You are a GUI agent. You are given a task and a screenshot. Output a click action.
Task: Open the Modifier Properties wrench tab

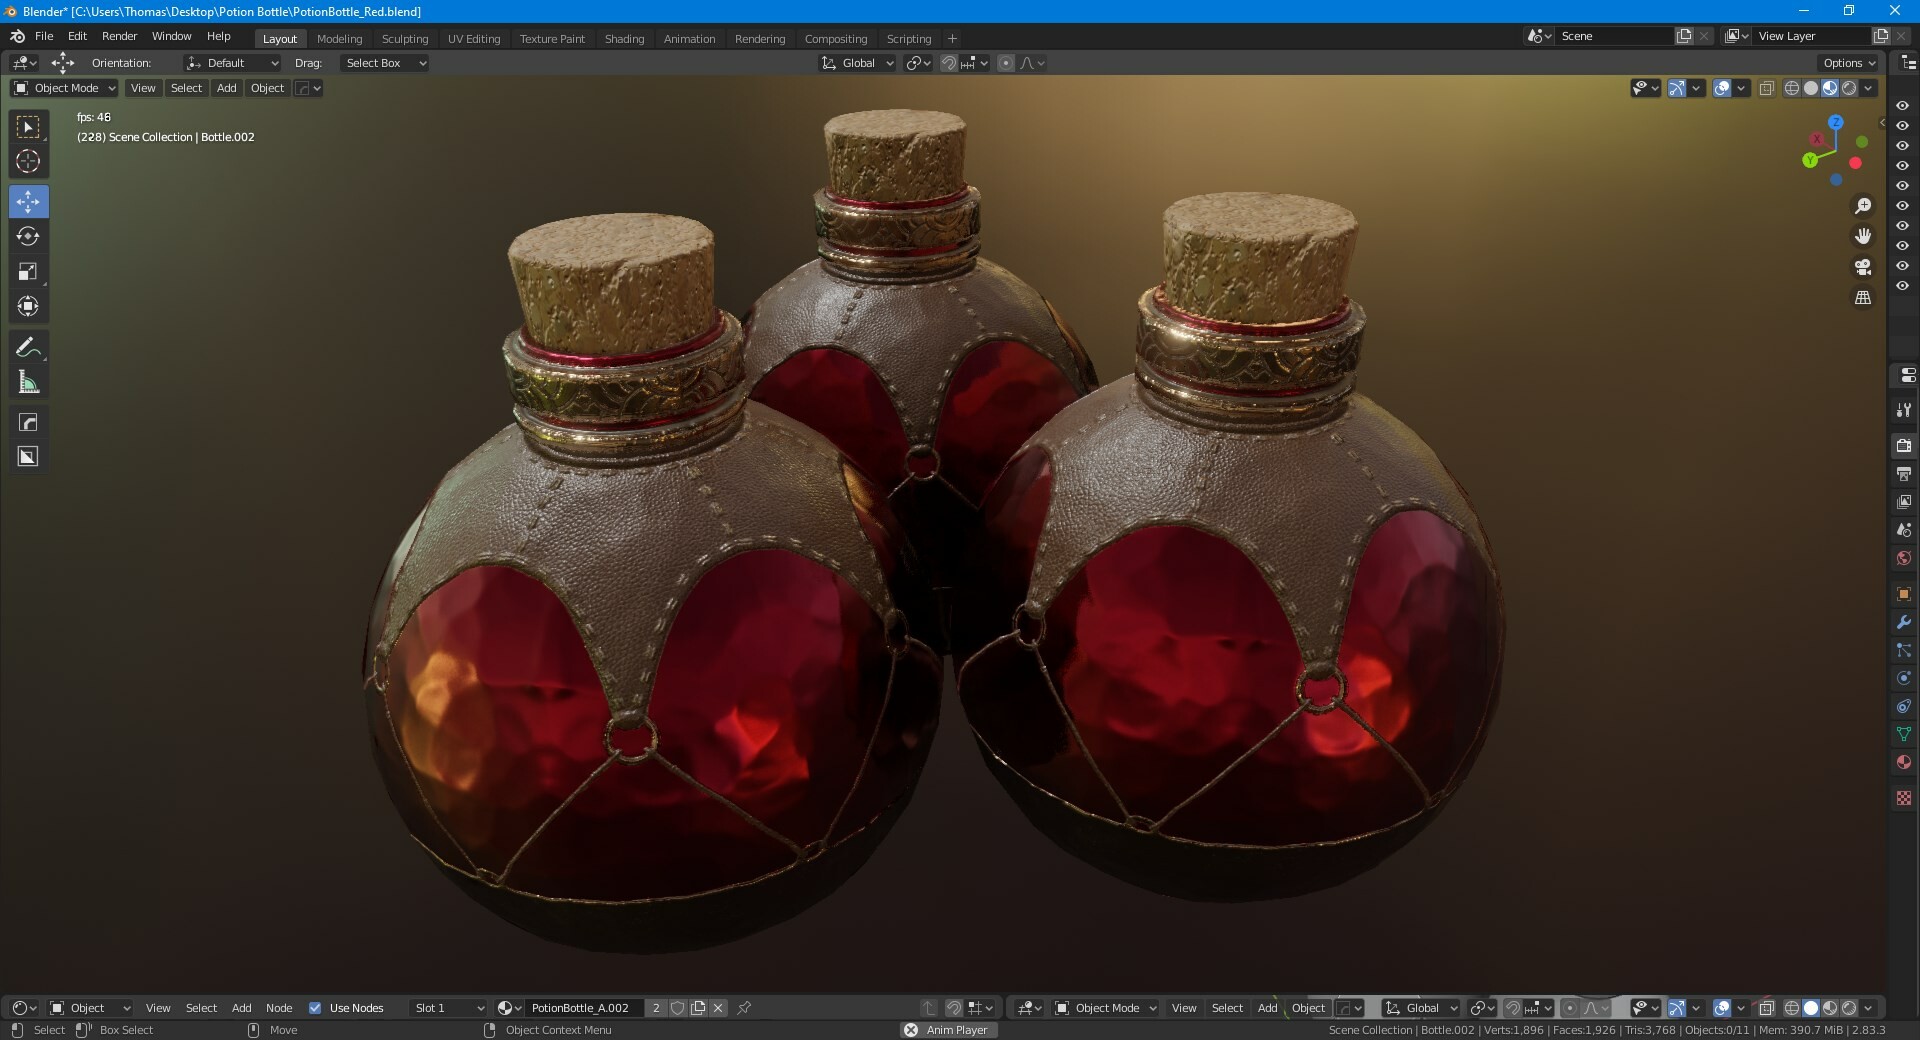tap(1904, 622)
